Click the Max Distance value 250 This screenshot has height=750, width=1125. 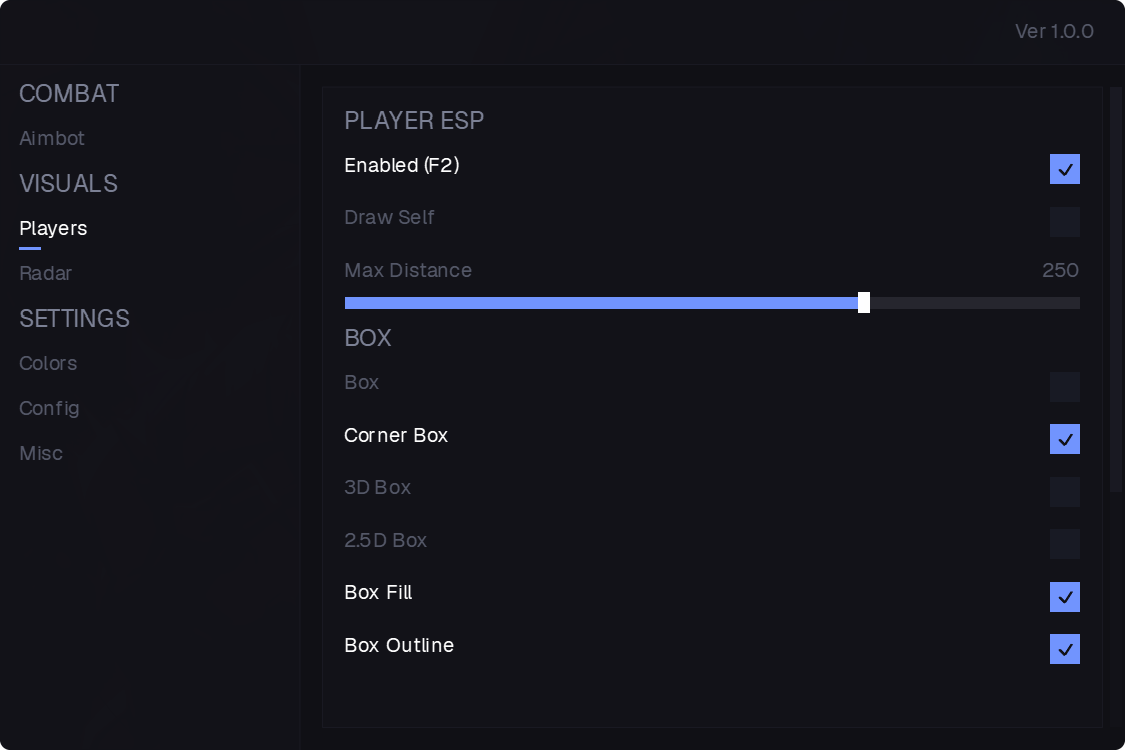pyautogui.click(x=1060, y=271)
